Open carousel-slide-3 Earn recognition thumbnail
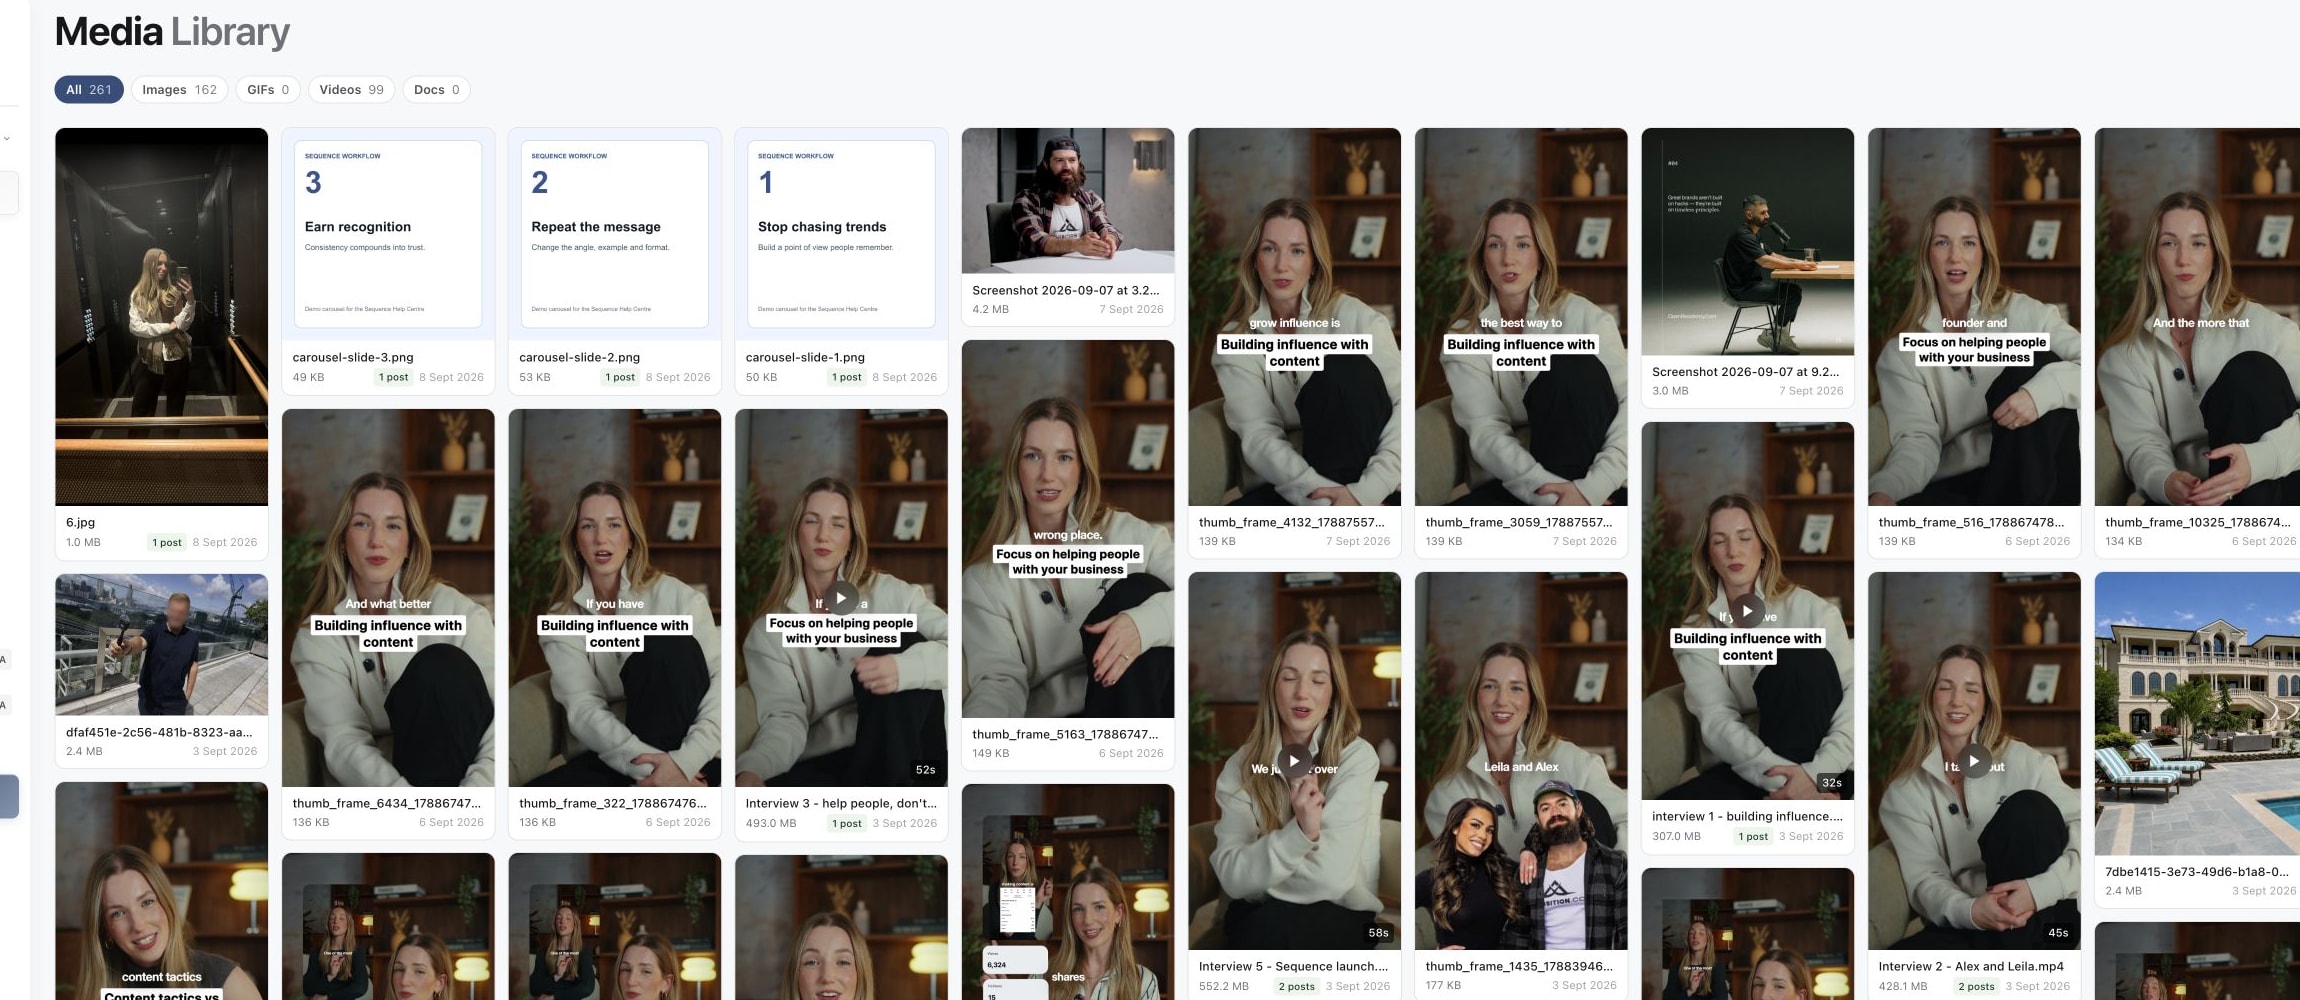This screenshot has width=2300, height=1000. coord(388,234)
